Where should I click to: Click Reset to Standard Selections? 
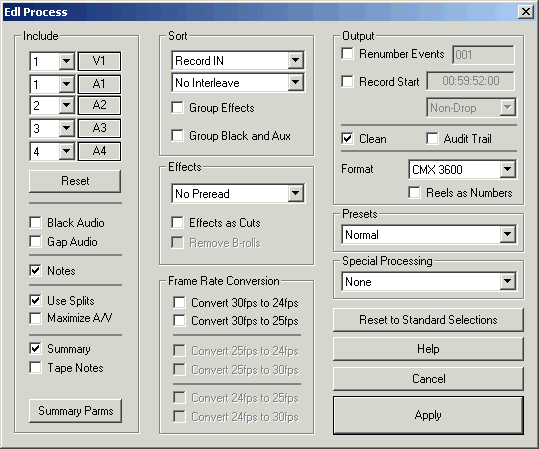(428, 320)
